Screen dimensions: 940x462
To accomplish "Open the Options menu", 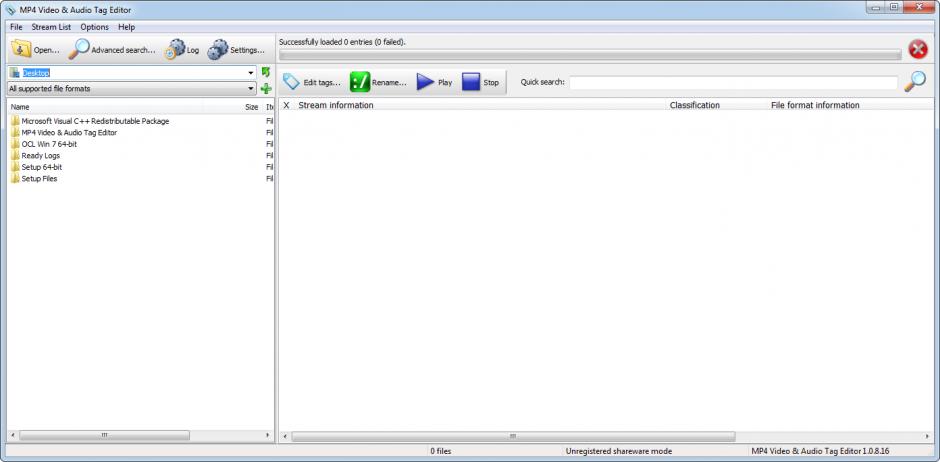I will pos(95,27).
